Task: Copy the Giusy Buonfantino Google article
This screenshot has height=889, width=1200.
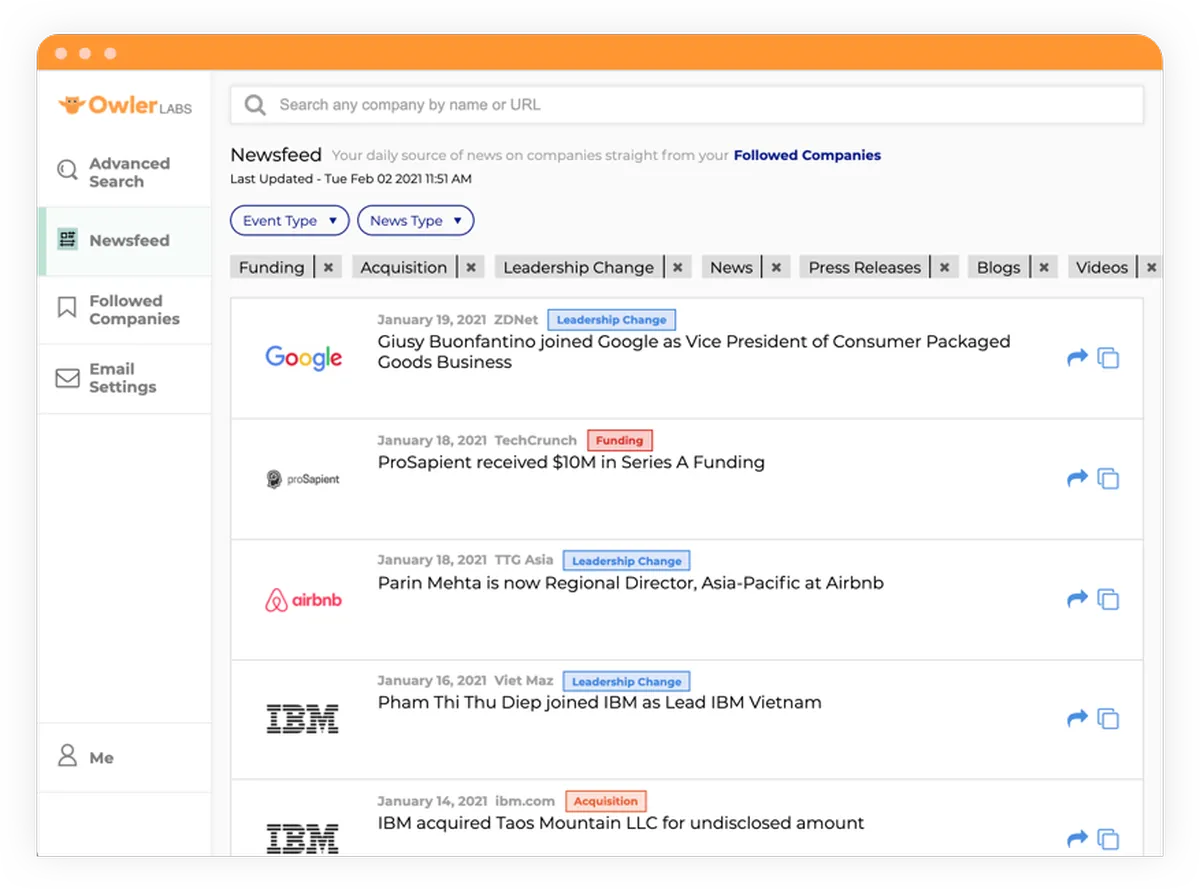Action: click(x=1108, y=357)
